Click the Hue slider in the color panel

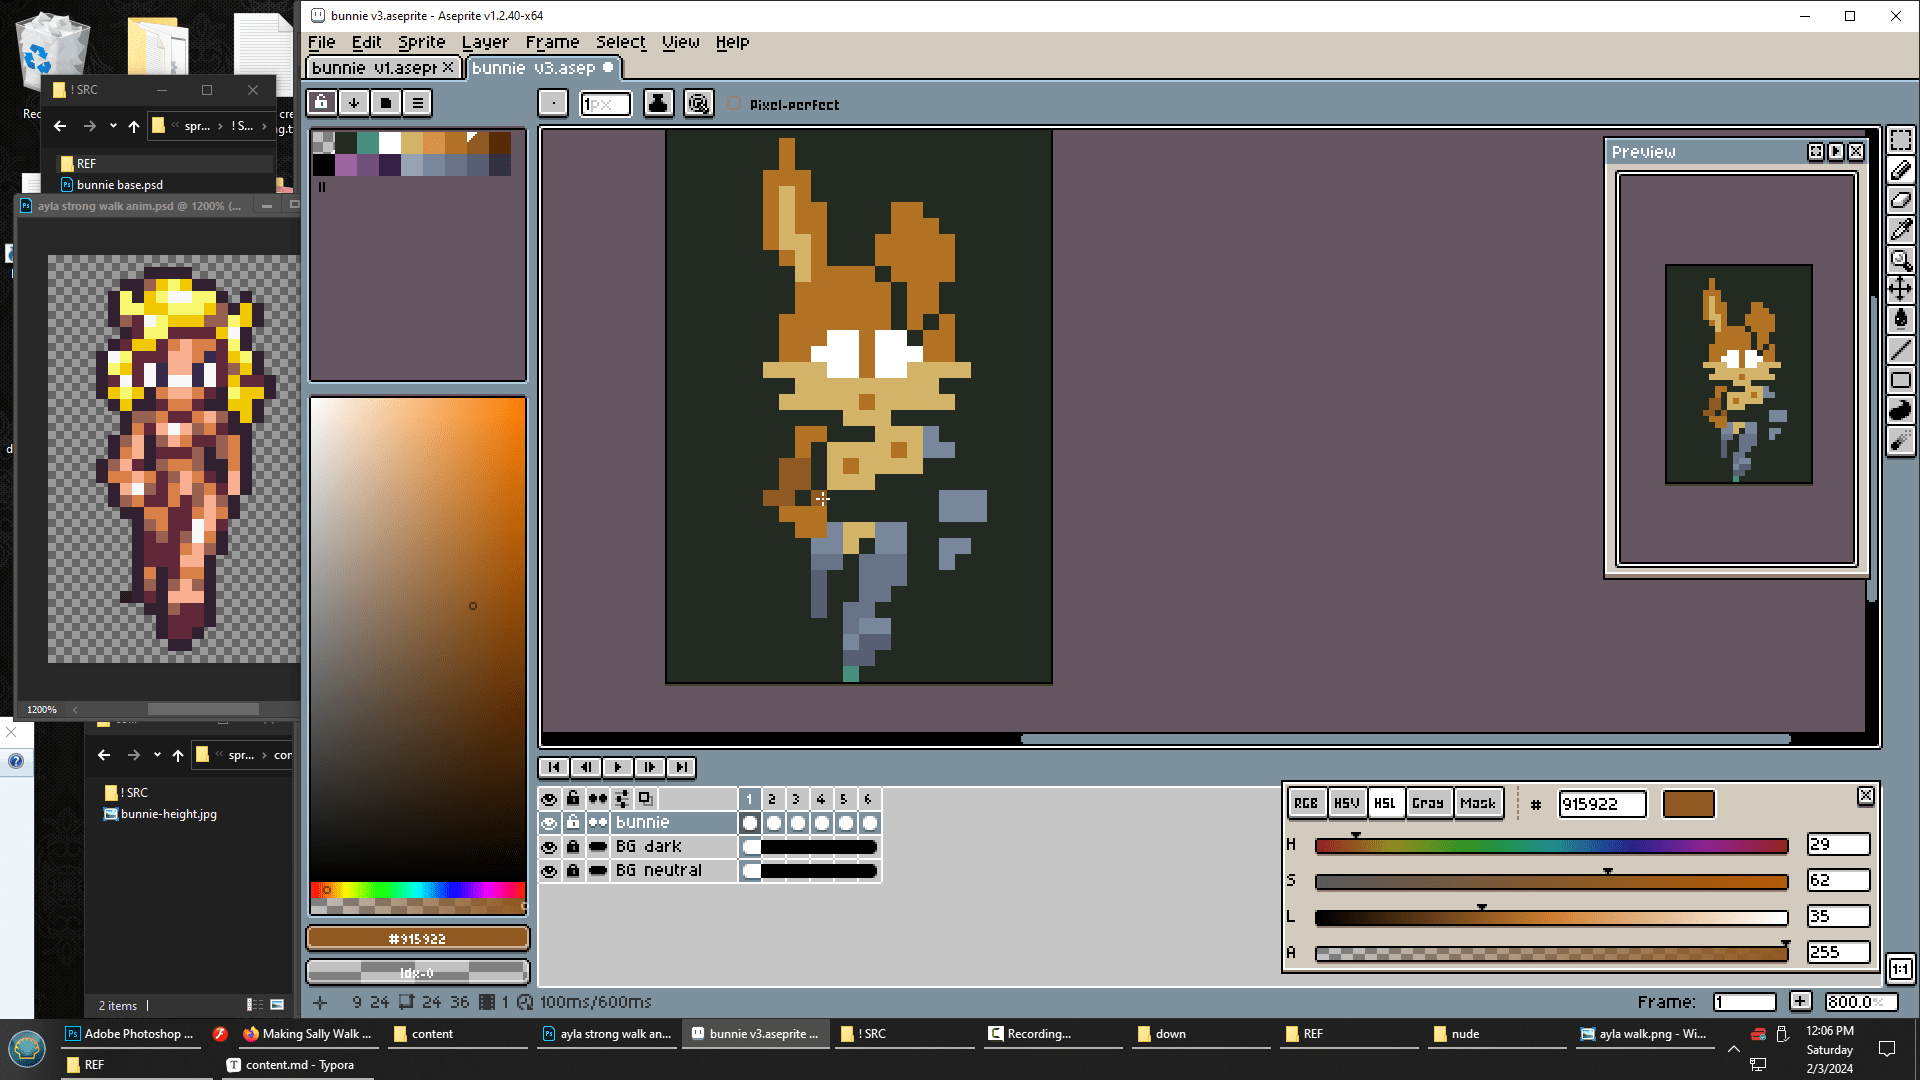tap(1551, 846)
